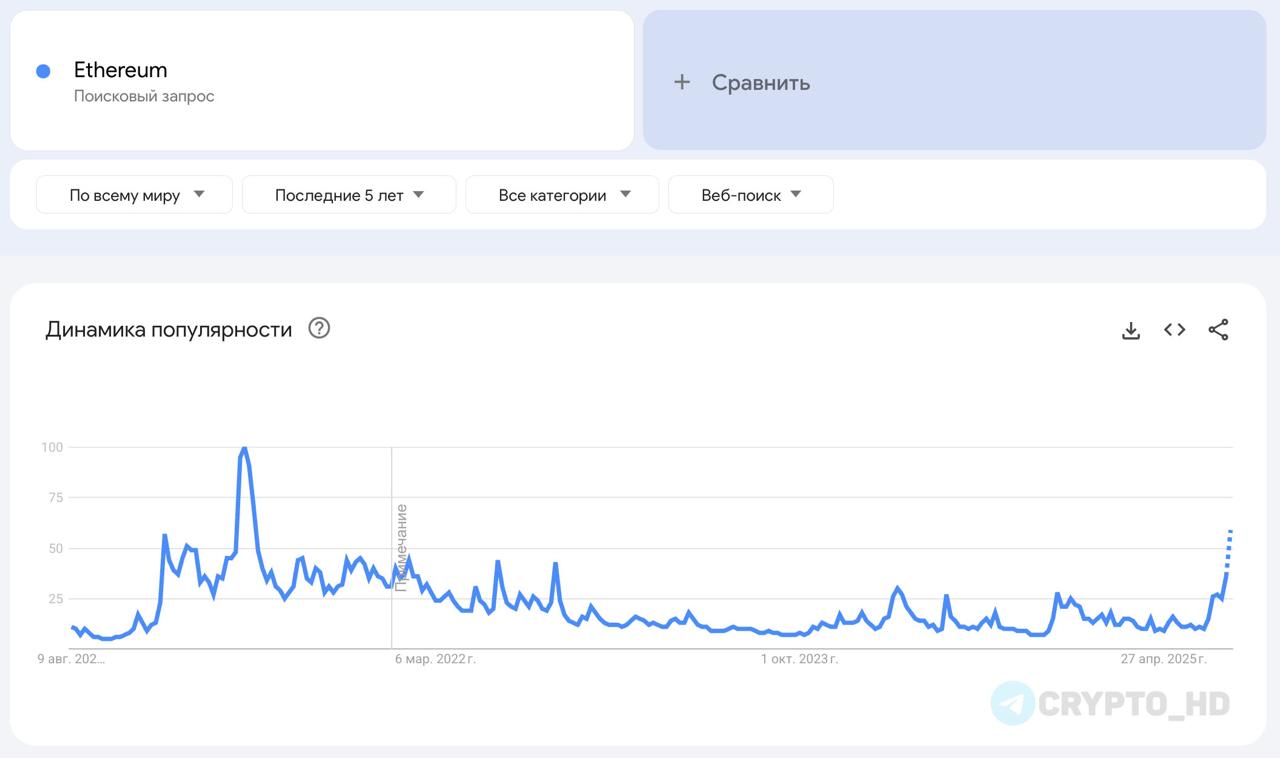
Task: Click the plus icon next to Сравнить
Action: 682,82
